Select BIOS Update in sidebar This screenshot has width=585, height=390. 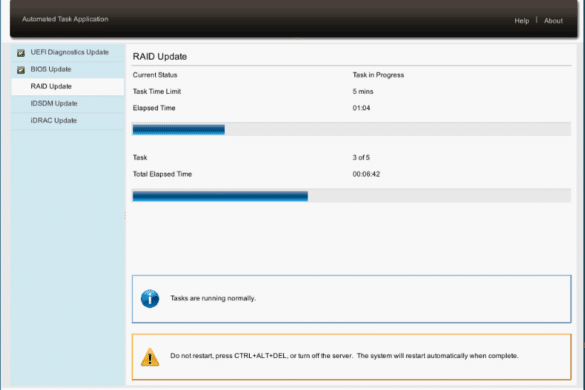coord(68,69)
